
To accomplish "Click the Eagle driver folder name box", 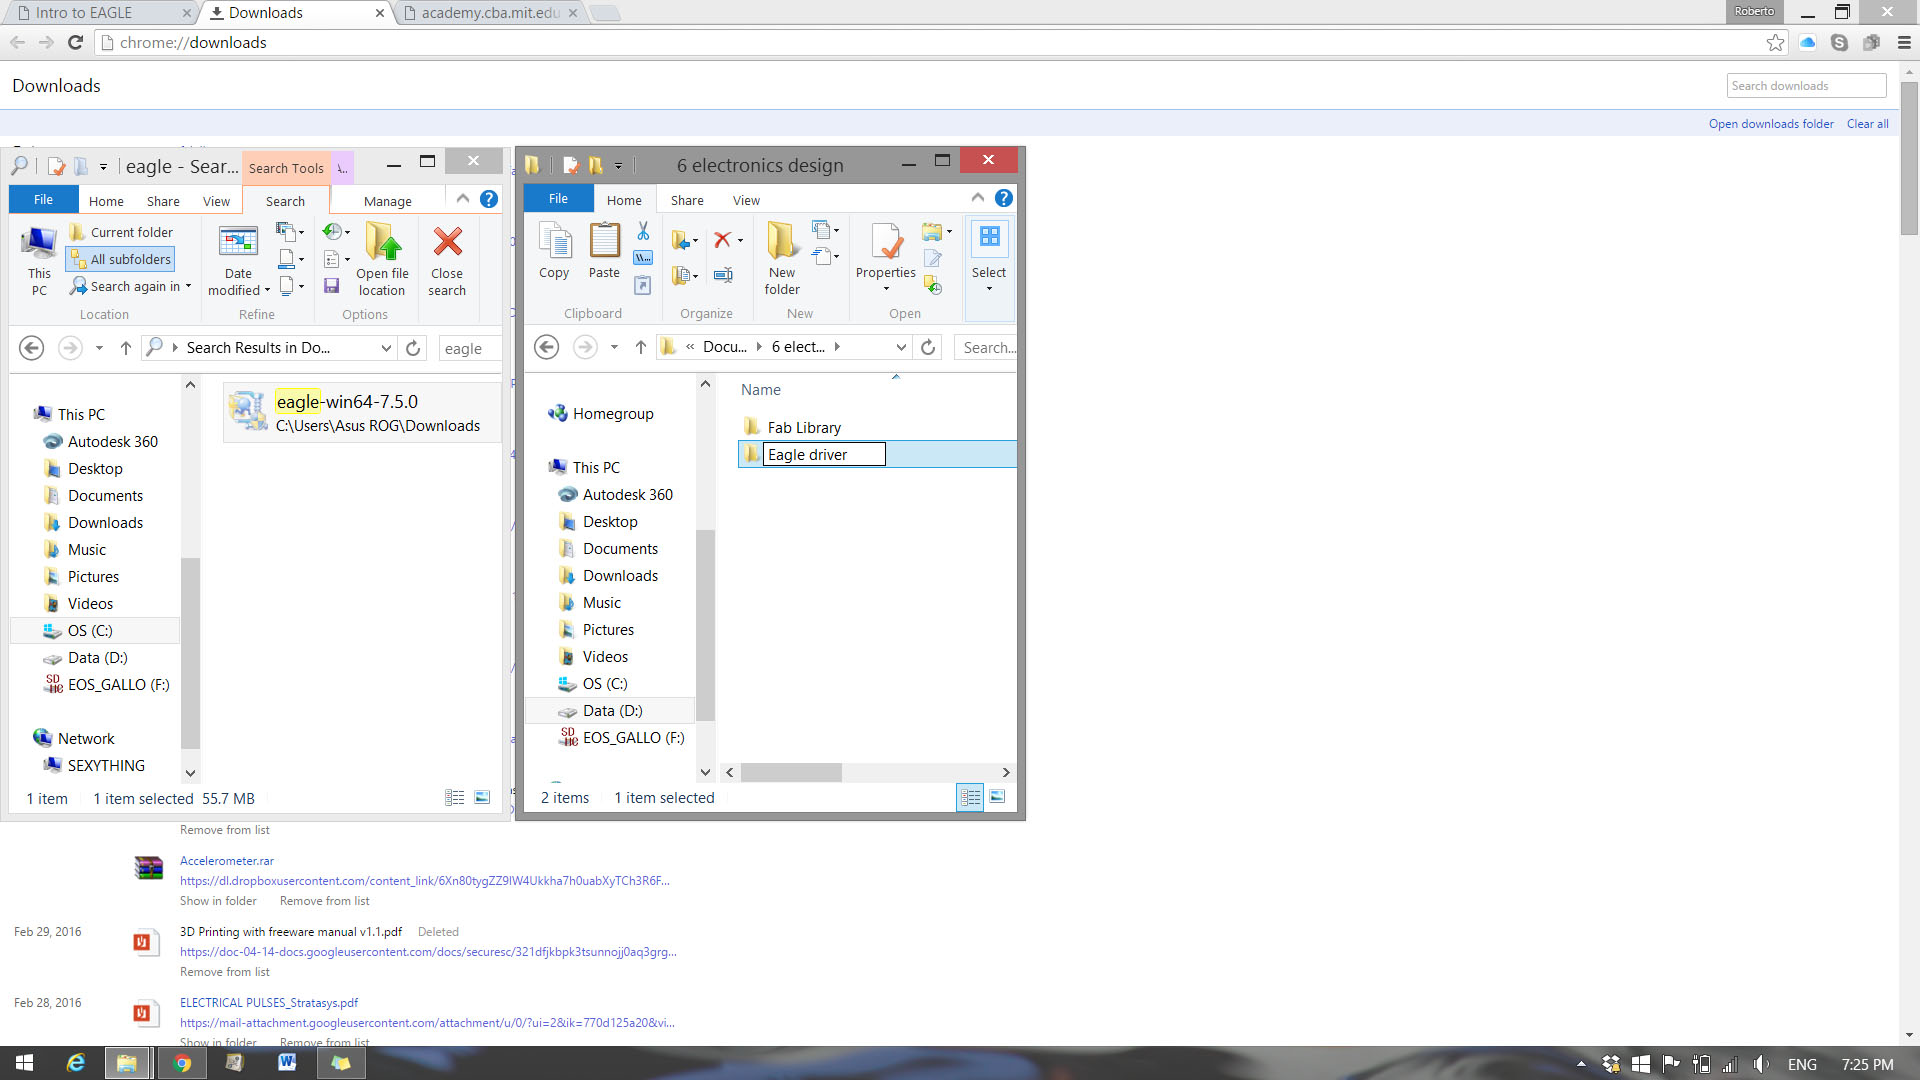I will [x=824, y=454].
